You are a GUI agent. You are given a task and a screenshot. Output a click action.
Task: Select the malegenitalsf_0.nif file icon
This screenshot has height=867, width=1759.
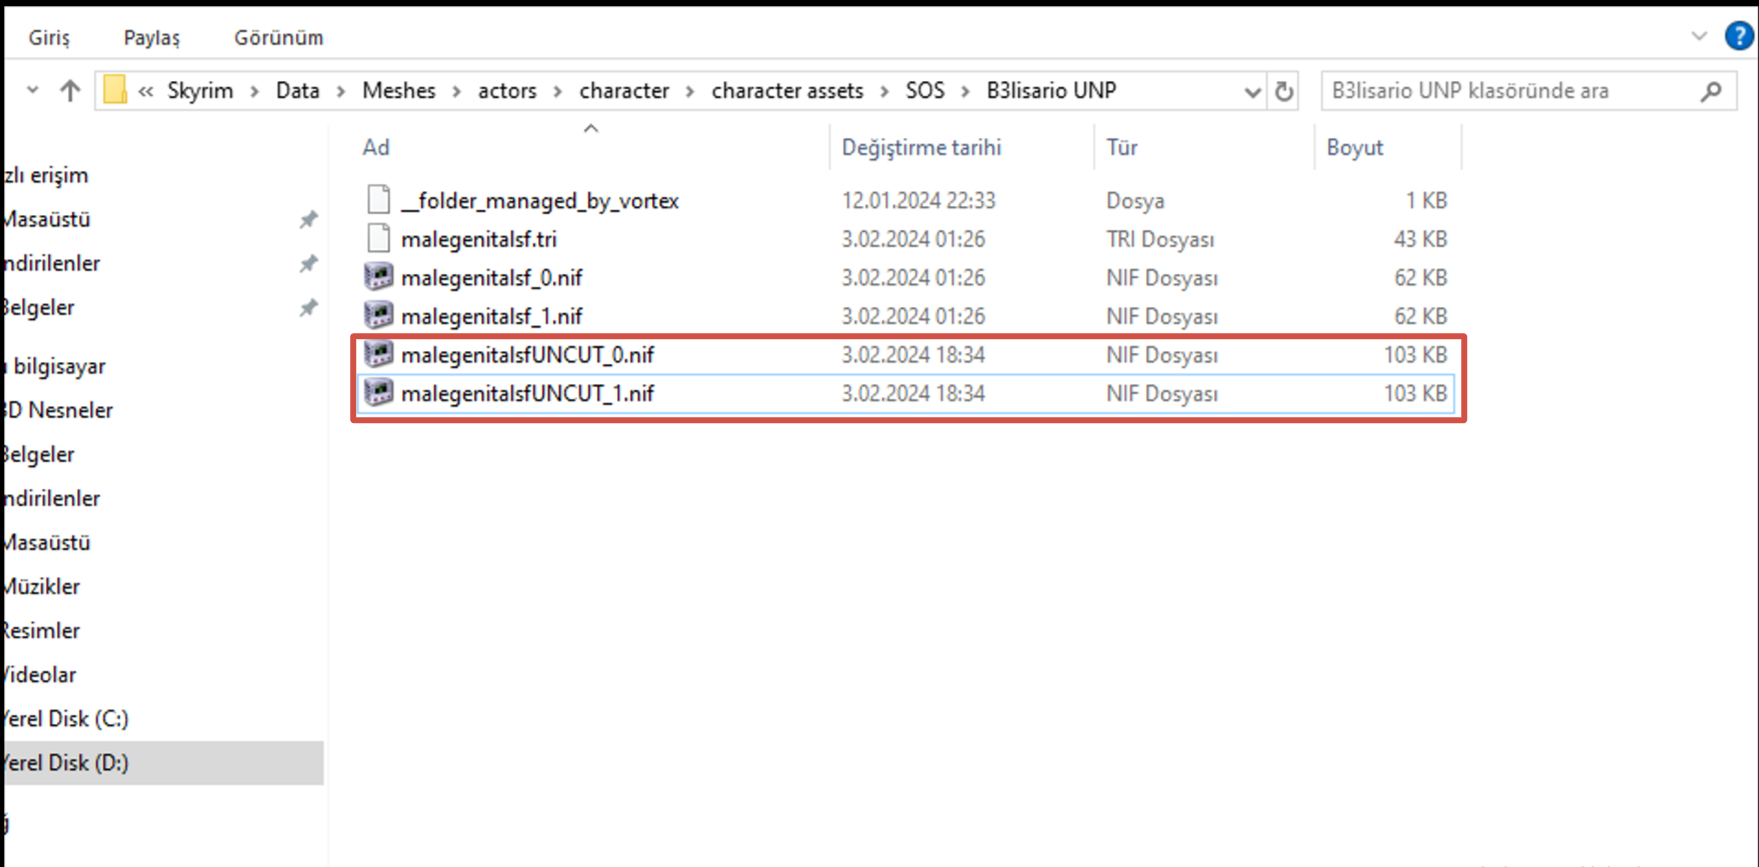point(378,277)
